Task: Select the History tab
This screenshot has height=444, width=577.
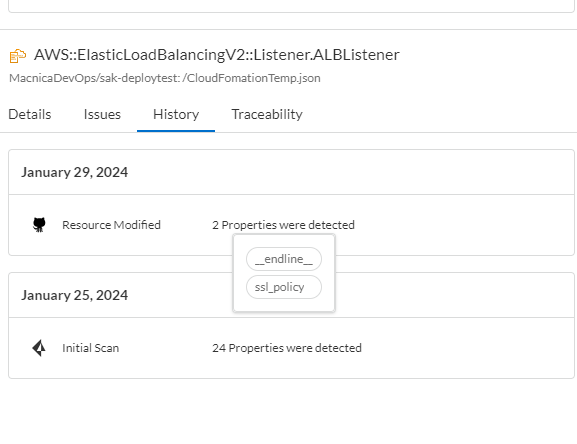Action: coord(176,114)
